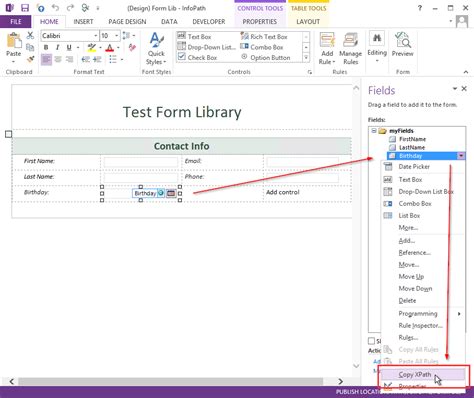Click the Redo arrow in quick access toolbar
474x398 pixels.
tap(70, 8)
